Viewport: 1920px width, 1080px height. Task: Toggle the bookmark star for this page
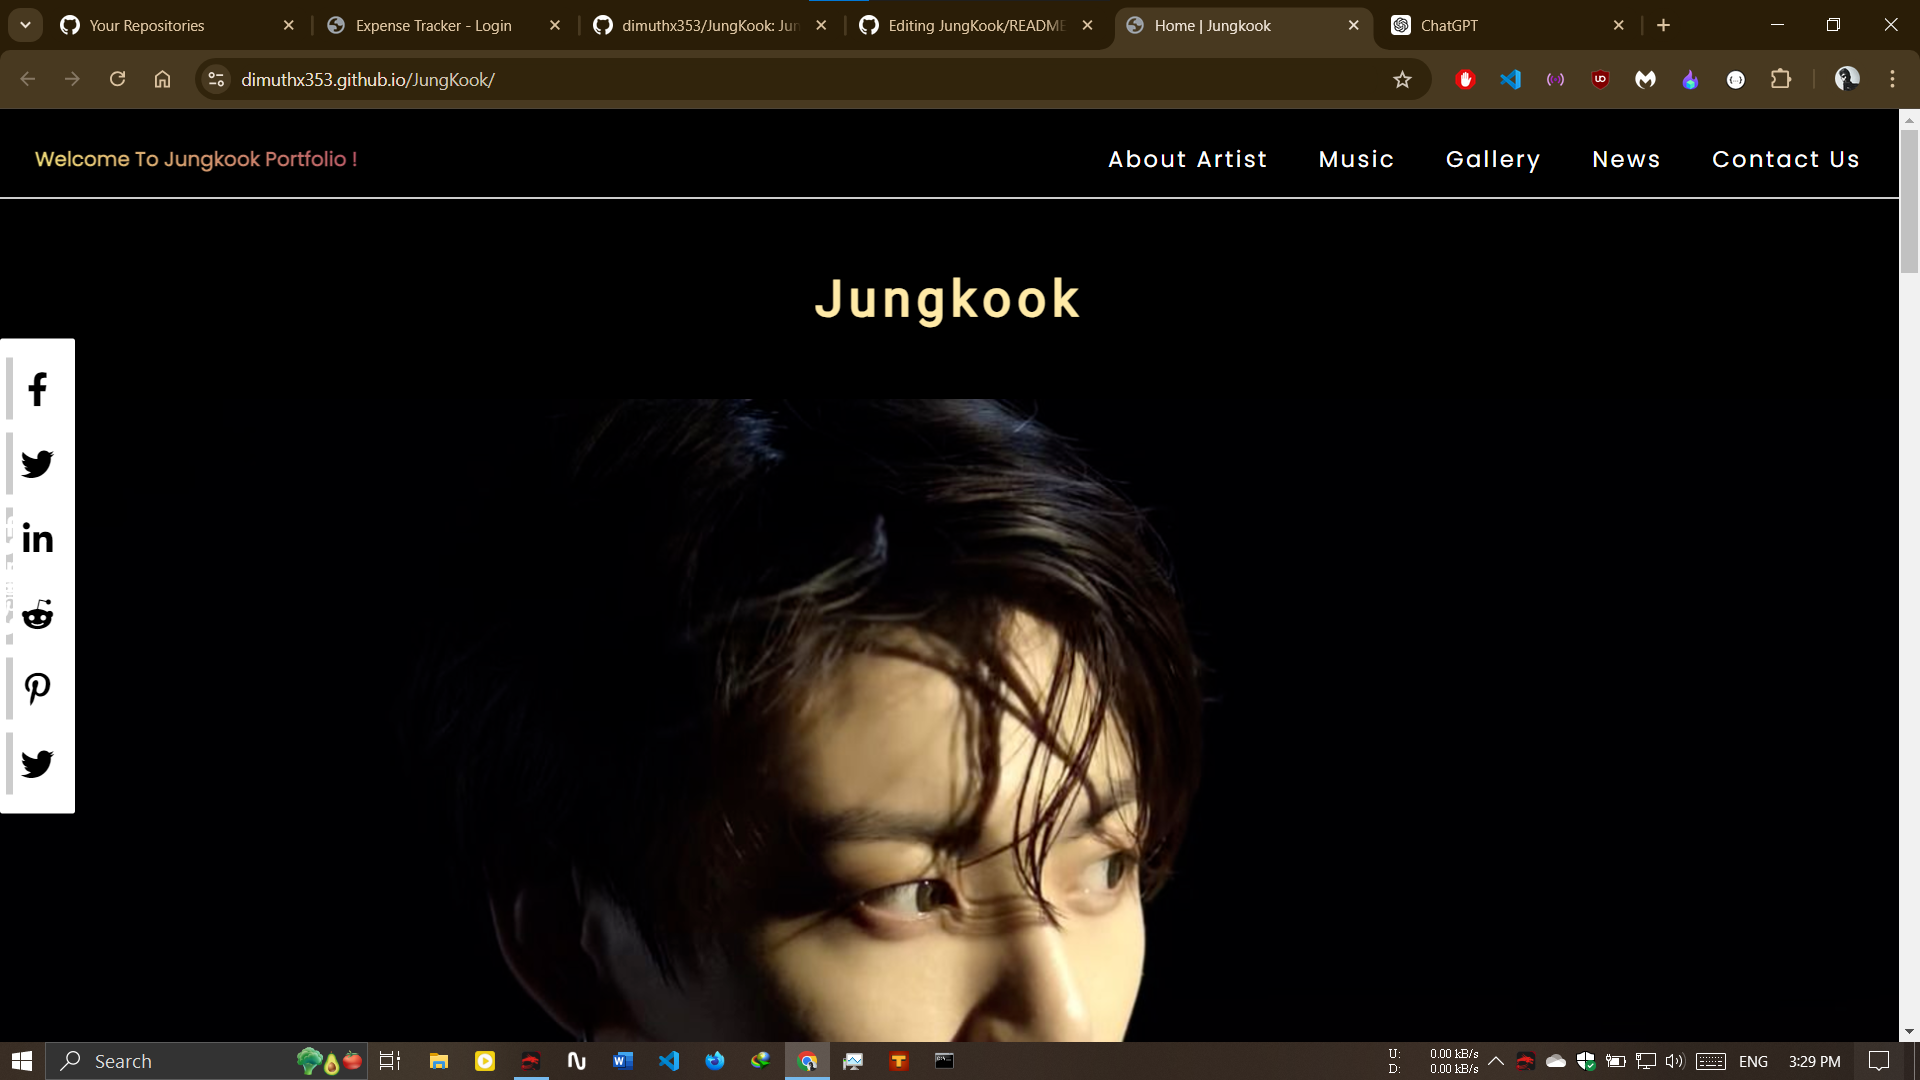pyautogui.click(x=1403, y=79)
